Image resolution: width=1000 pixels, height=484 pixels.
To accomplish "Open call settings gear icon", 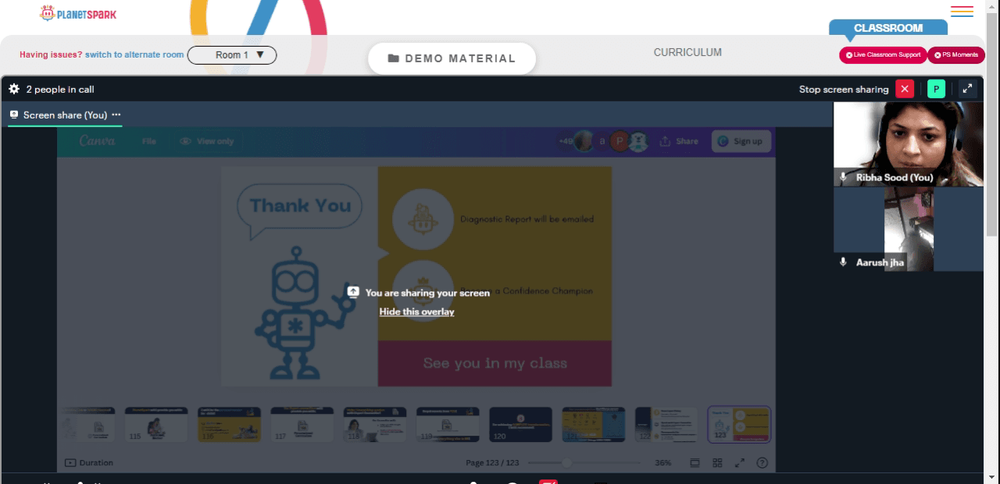I will tap(14, 89).
